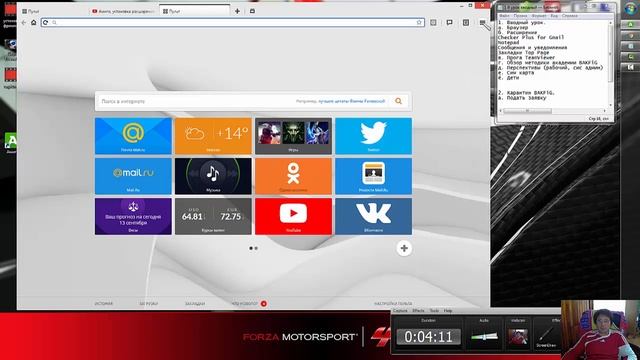Open the music note tile

pyautogui.click(x=213, y=176)
